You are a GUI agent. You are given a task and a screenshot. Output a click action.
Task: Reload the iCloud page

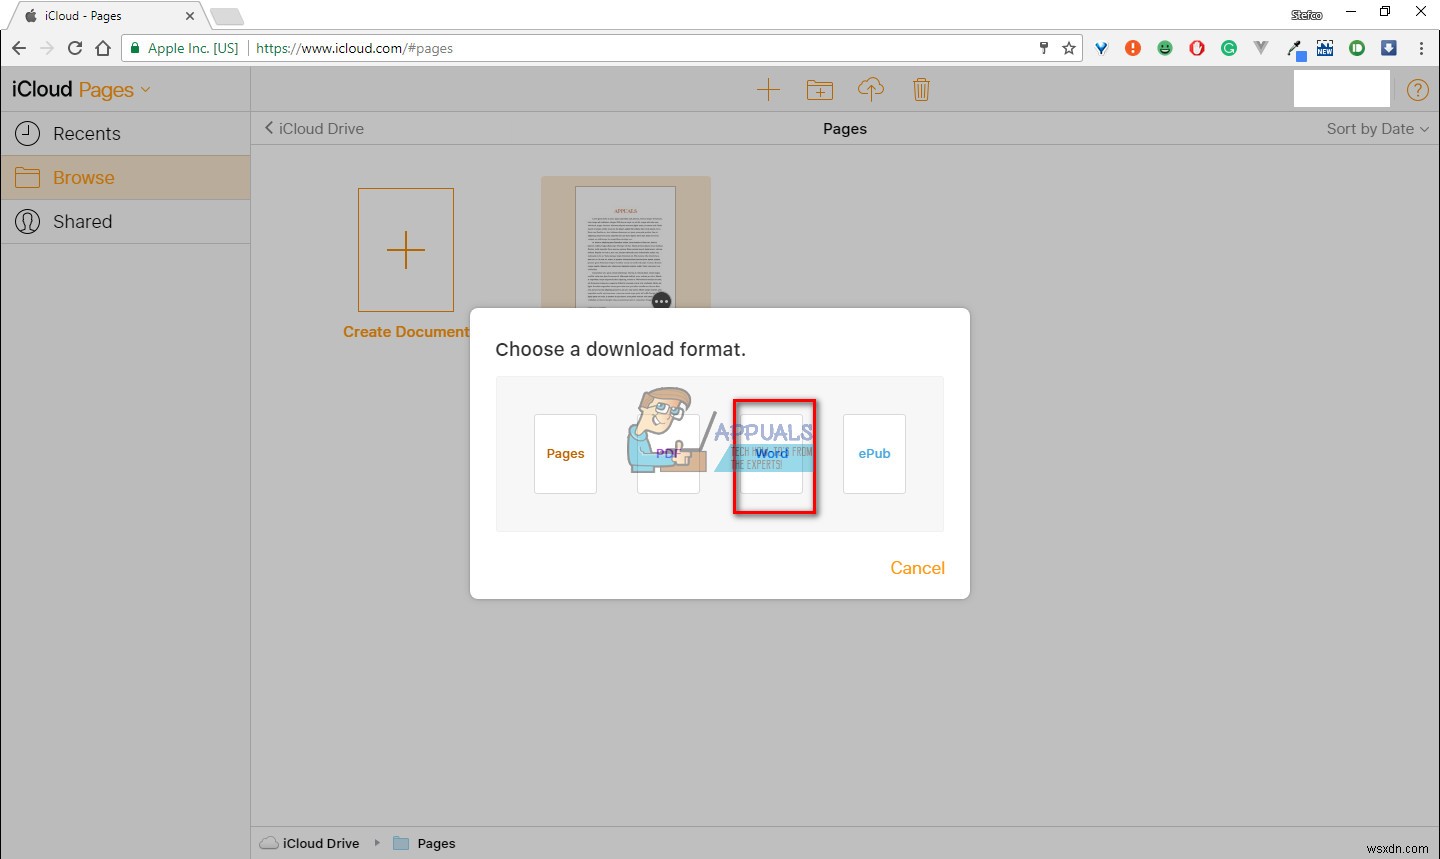[75, 48]
